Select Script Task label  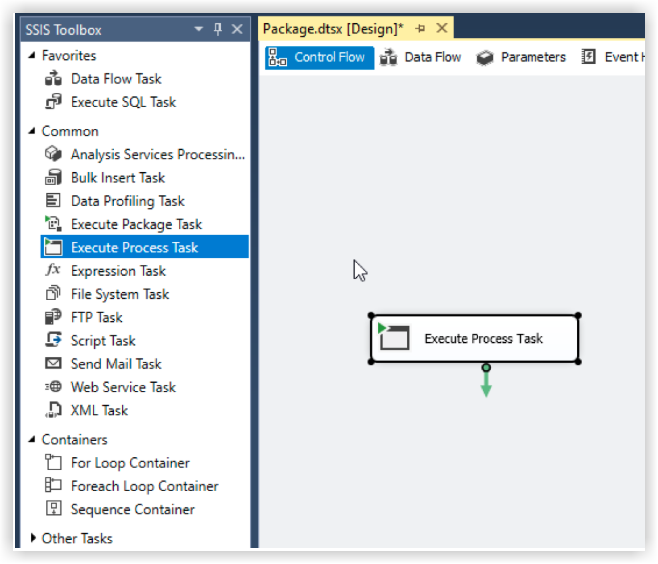[103, 341]
